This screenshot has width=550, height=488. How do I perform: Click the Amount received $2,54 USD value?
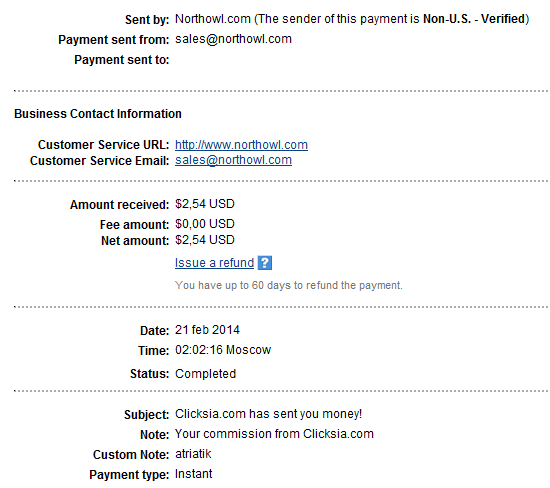205,204
